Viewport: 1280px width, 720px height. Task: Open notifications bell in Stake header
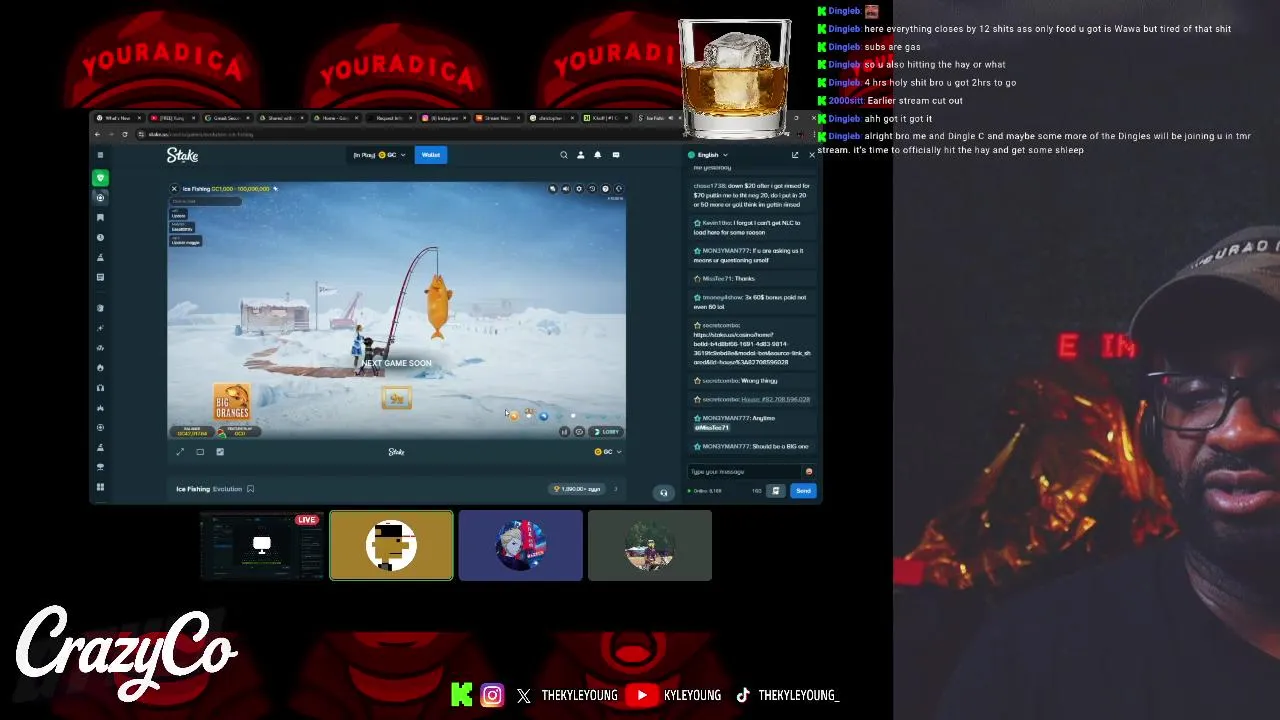[598, 155]
